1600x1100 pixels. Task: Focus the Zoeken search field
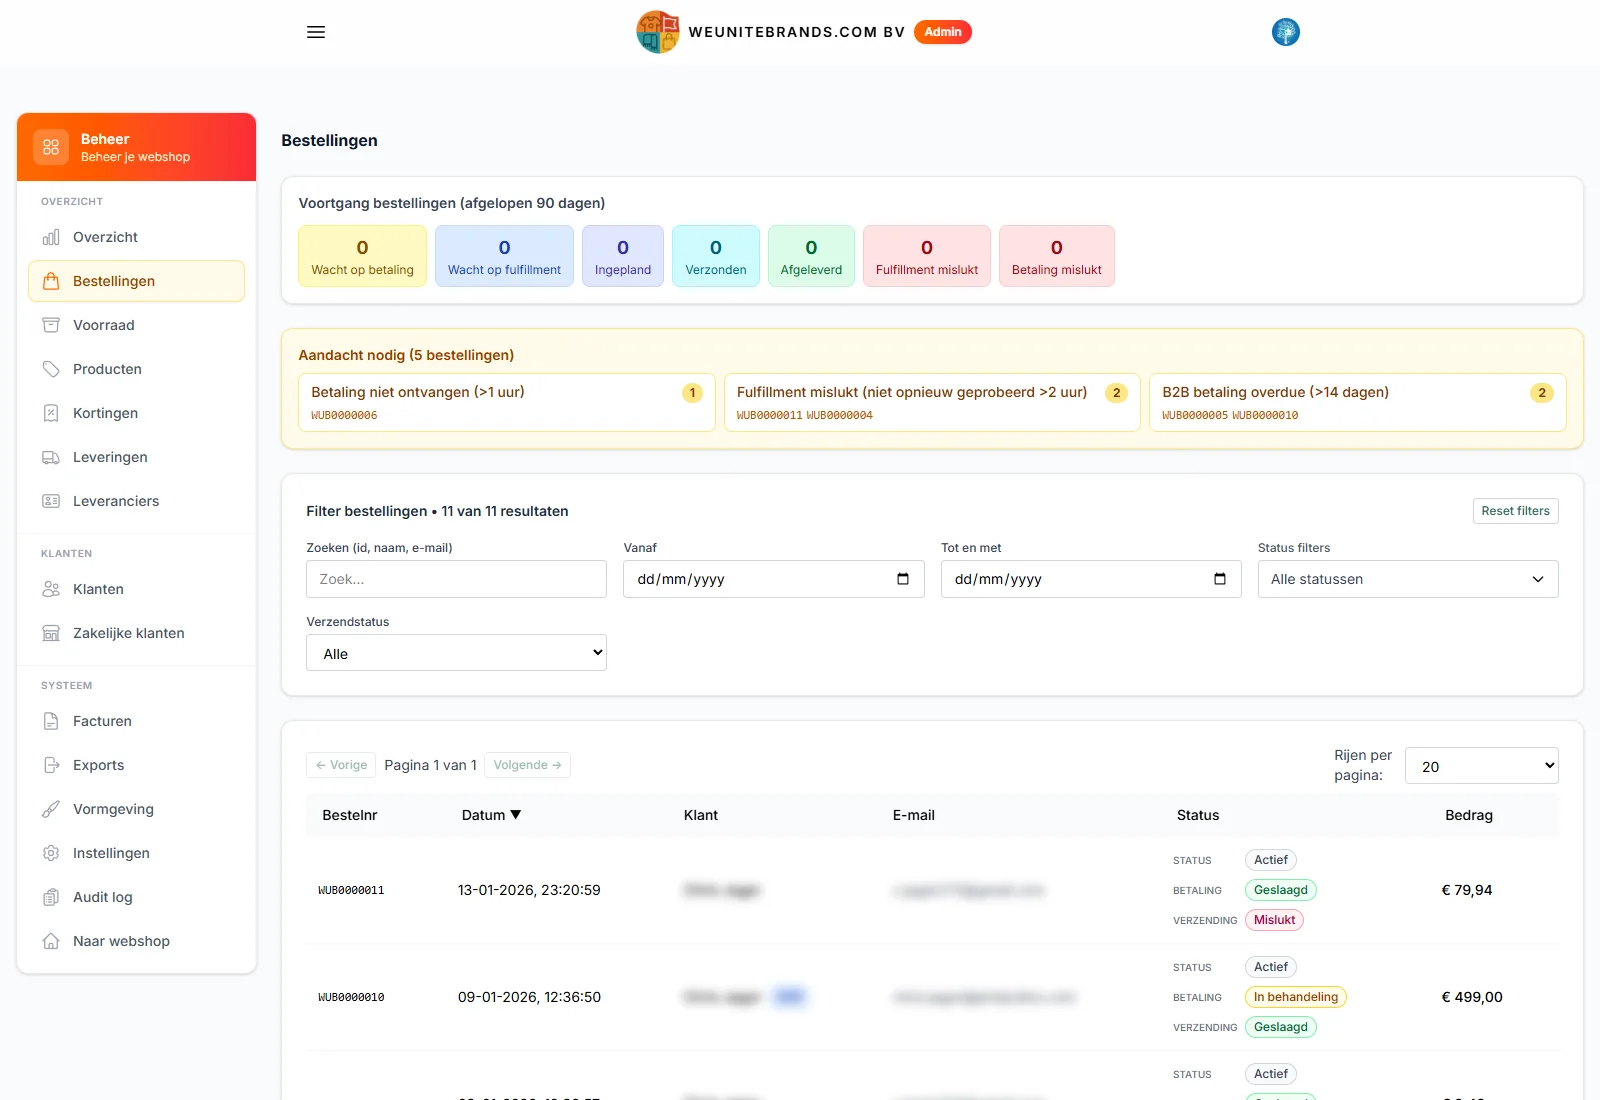point(456,579)
